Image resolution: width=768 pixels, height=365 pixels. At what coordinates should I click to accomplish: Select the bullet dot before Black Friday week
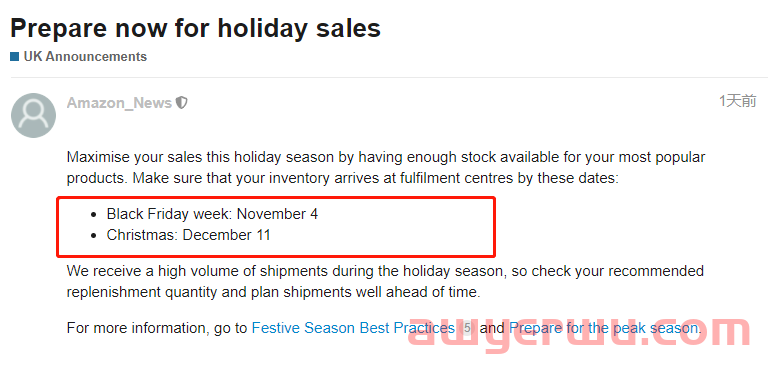94,215
